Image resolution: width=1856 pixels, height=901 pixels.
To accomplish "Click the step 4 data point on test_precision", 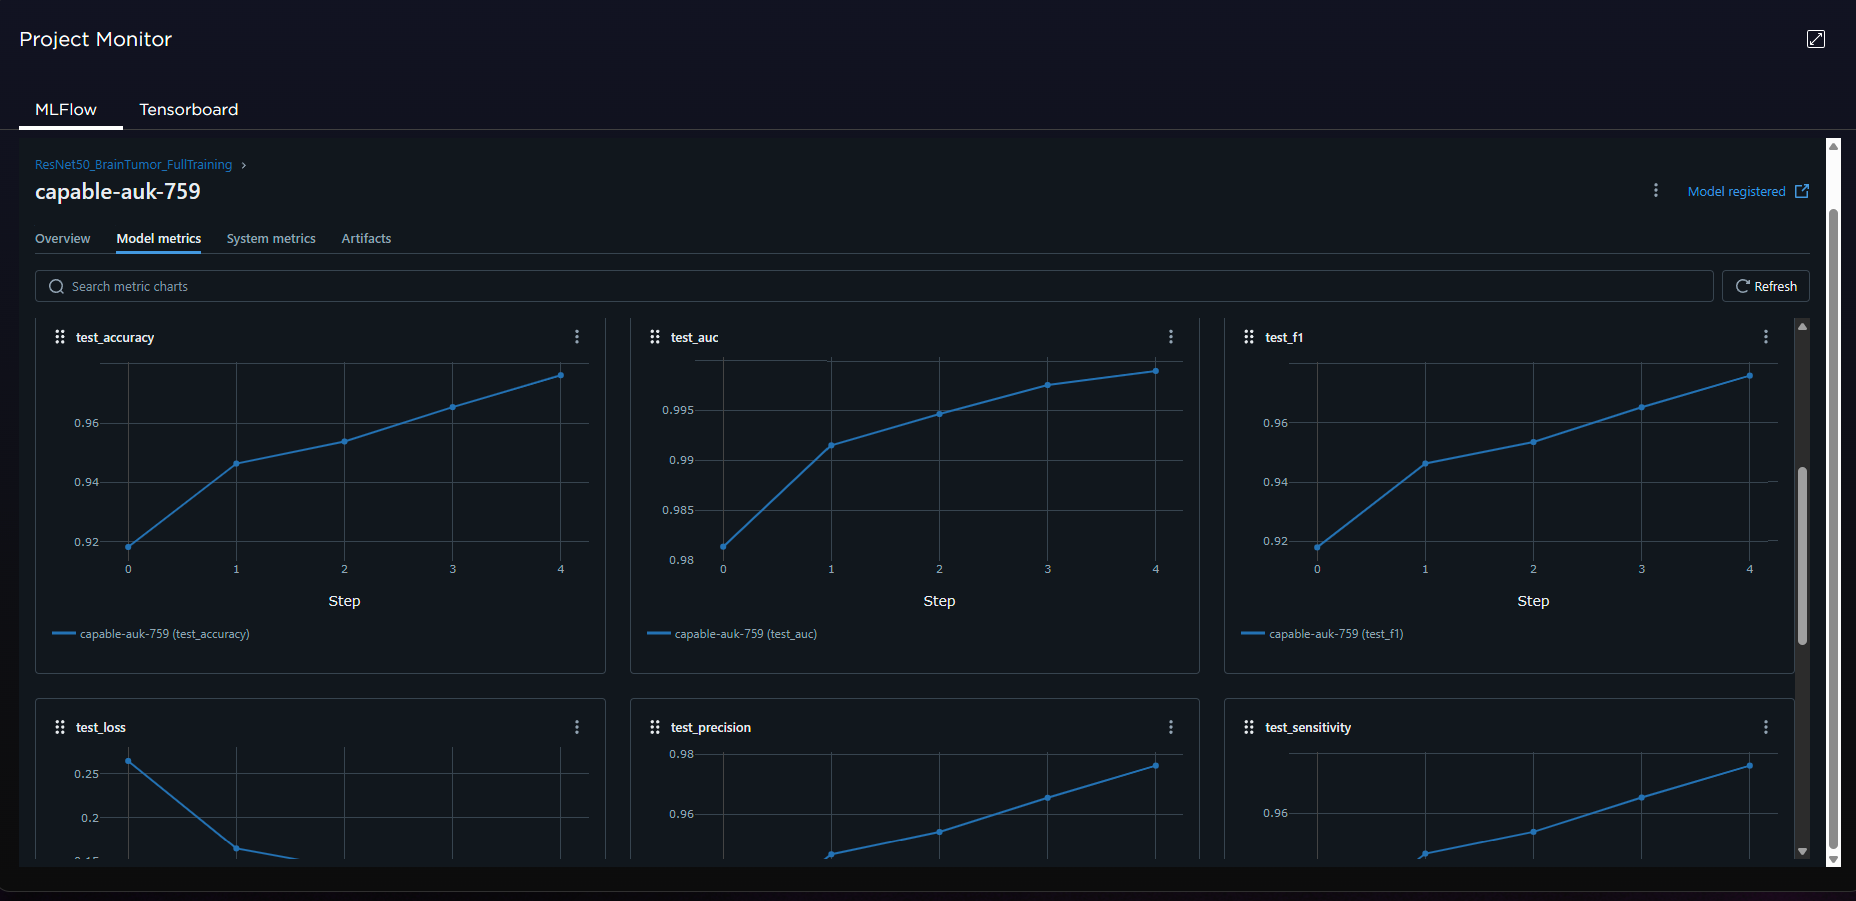I will (x=1156, y=766).
